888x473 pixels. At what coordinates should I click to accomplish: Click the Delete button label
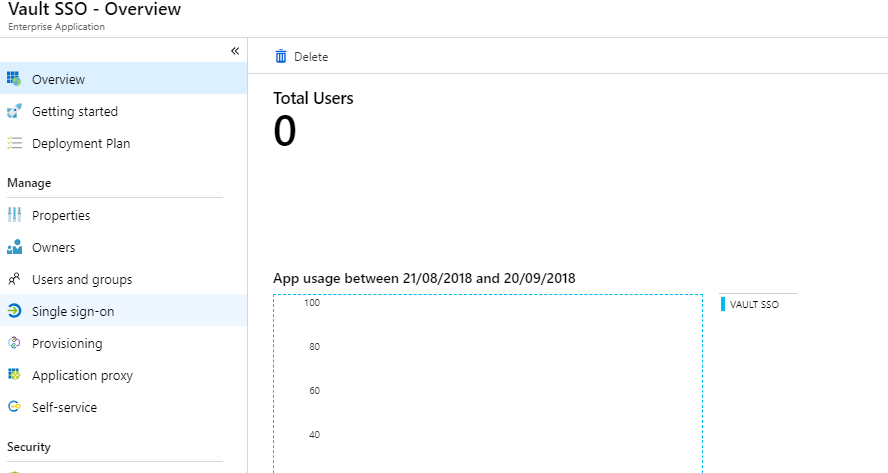click(x=311, y=57)
